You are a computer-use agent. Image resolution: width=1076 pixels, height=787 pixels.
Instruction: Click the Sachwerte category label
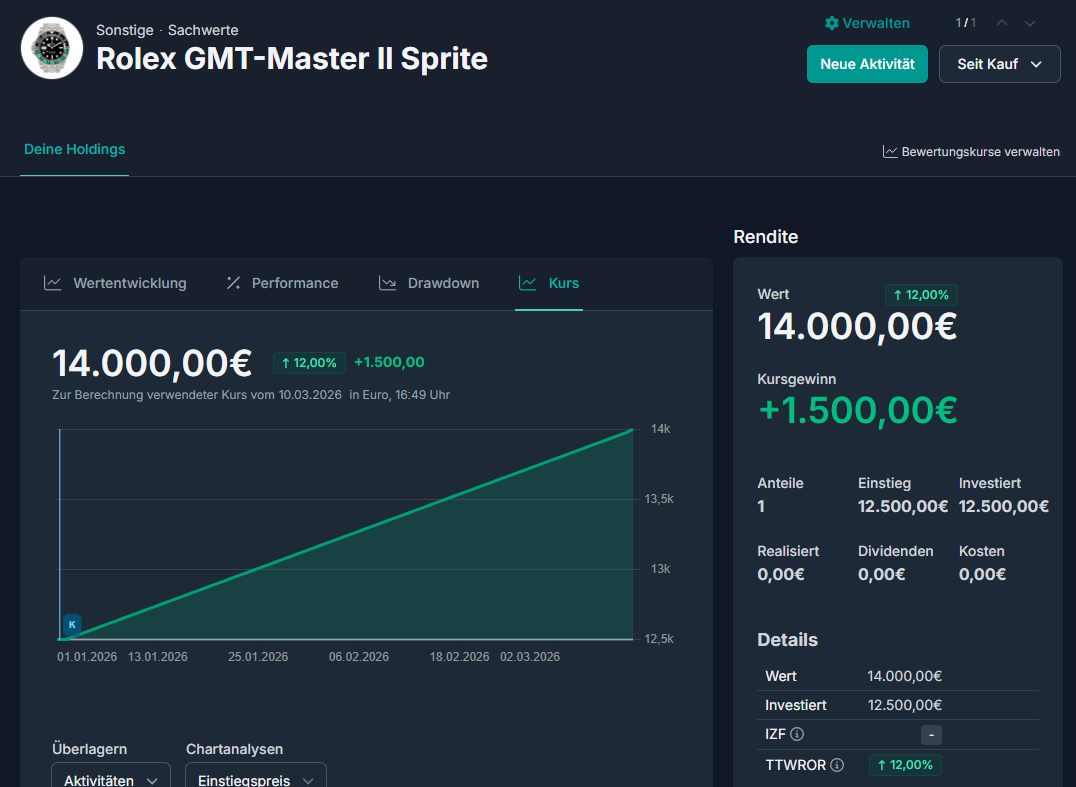(x=203, y=30)
